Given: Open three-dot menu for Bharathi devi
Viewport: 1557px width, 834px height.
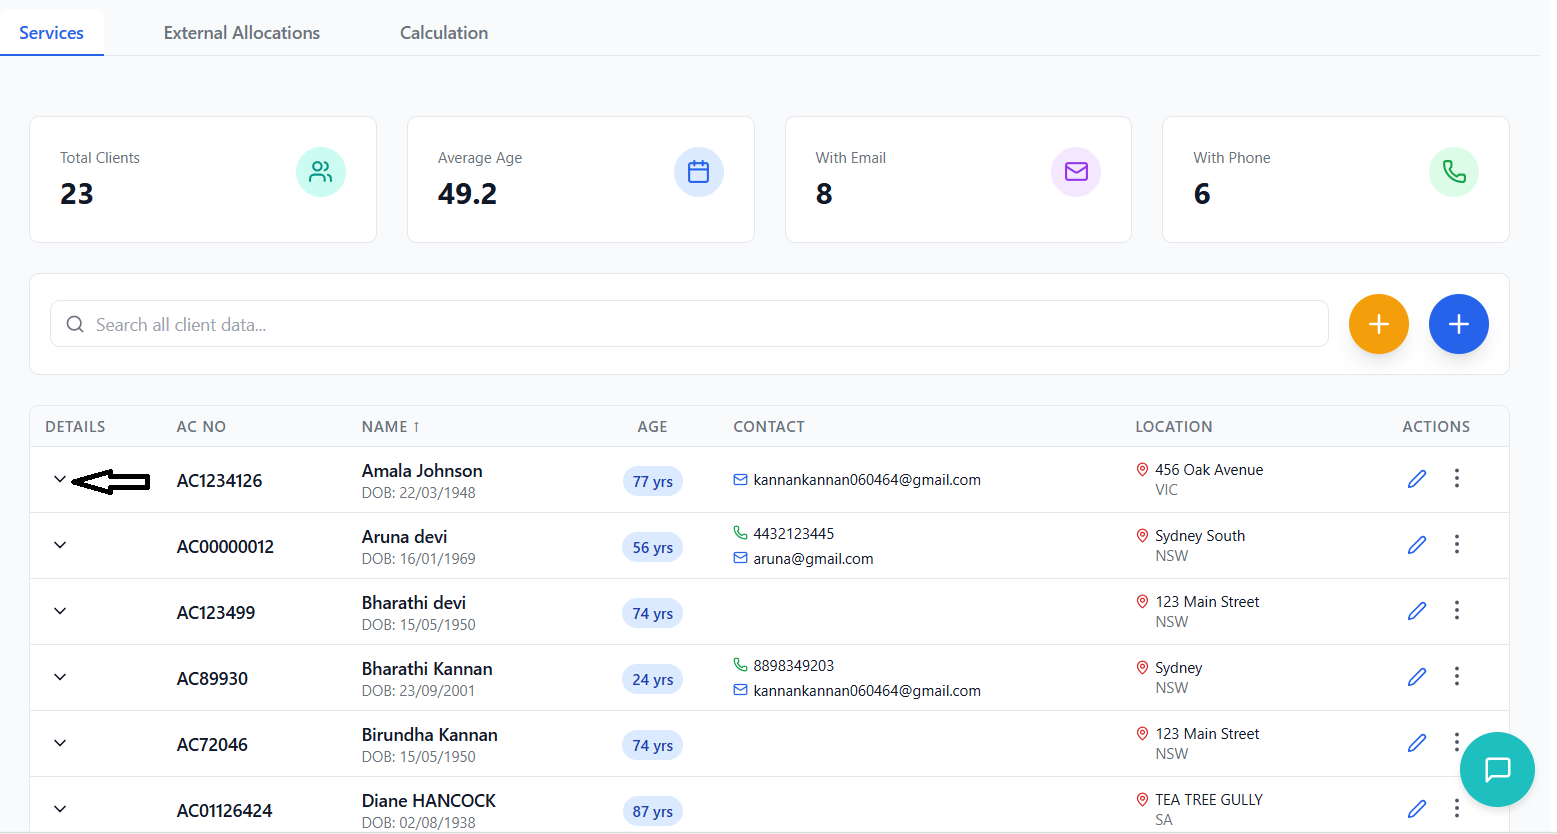Looking at the screenshot, I should [1456, 610].
